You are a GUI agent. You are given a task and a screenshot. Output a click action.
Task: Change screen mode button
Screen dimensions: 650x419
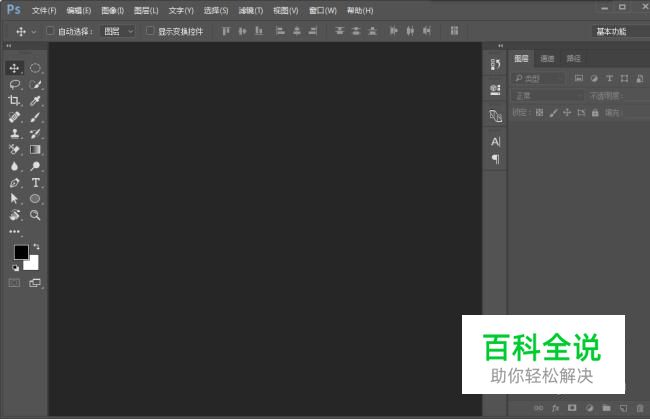coord(35,283)
